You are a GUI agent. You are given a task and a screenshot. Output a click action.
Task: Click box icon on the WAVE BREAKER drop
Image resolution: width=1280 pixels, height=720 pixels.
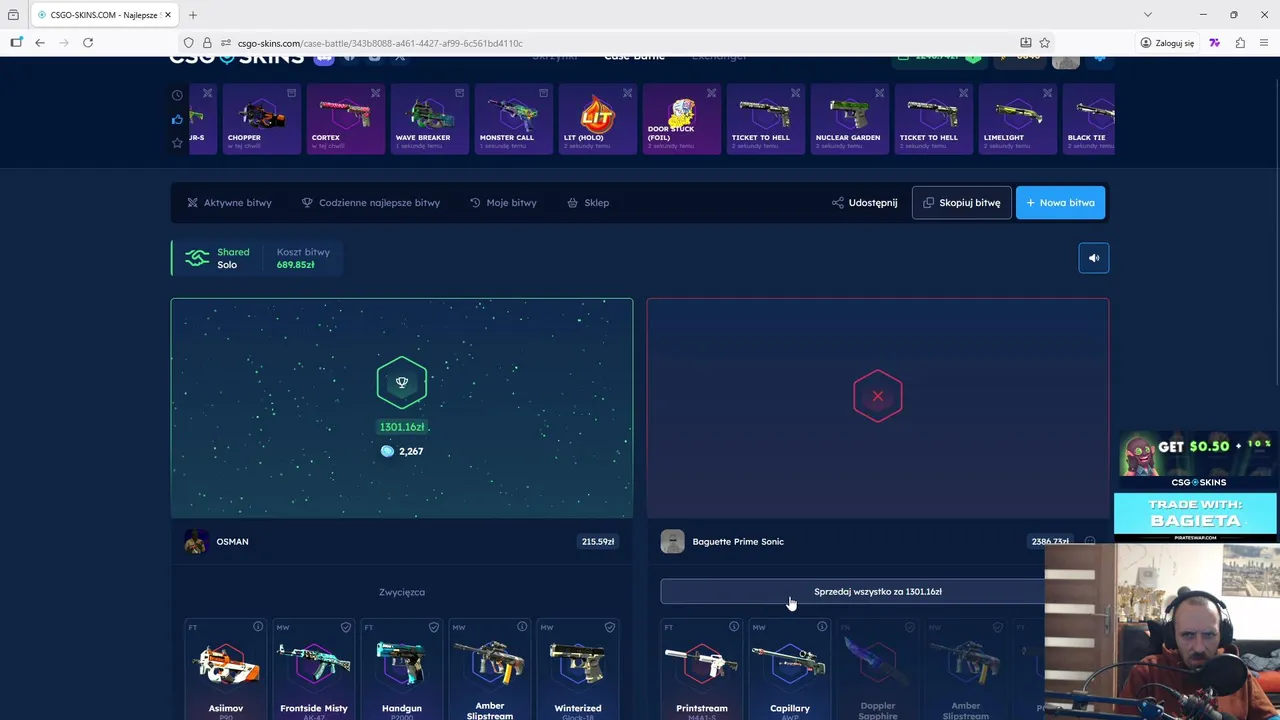click(459, 93)
